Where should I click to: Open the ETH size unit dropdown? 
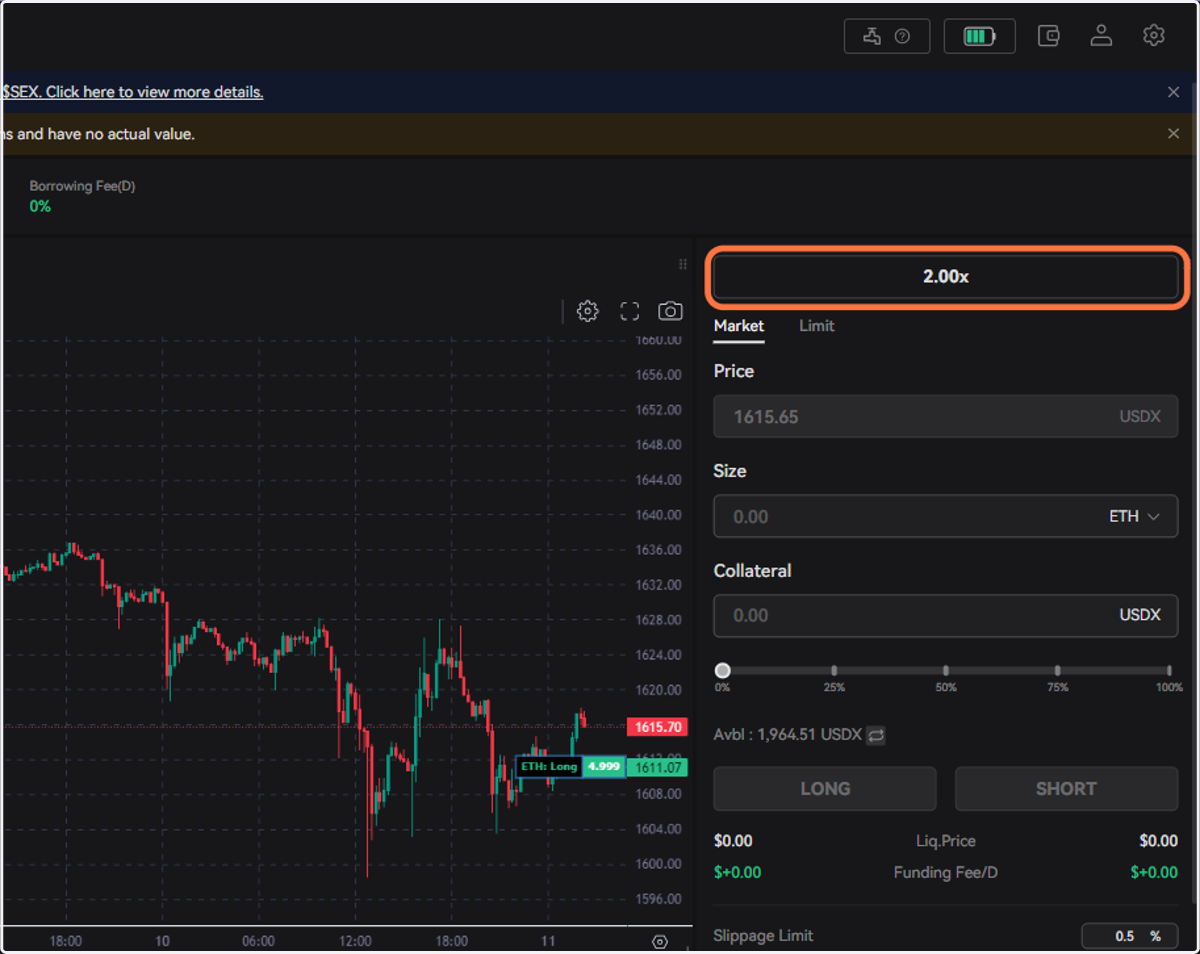tap(1134, 517)
